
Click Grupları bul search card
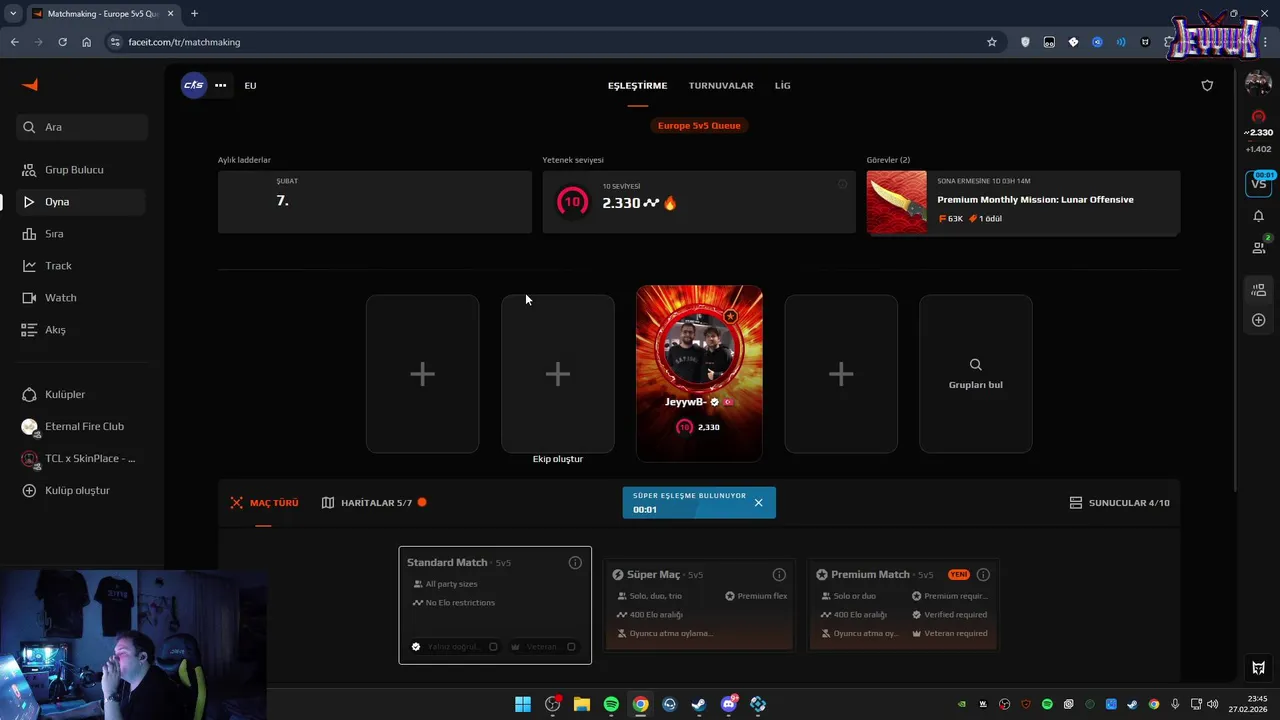(976, 374)
